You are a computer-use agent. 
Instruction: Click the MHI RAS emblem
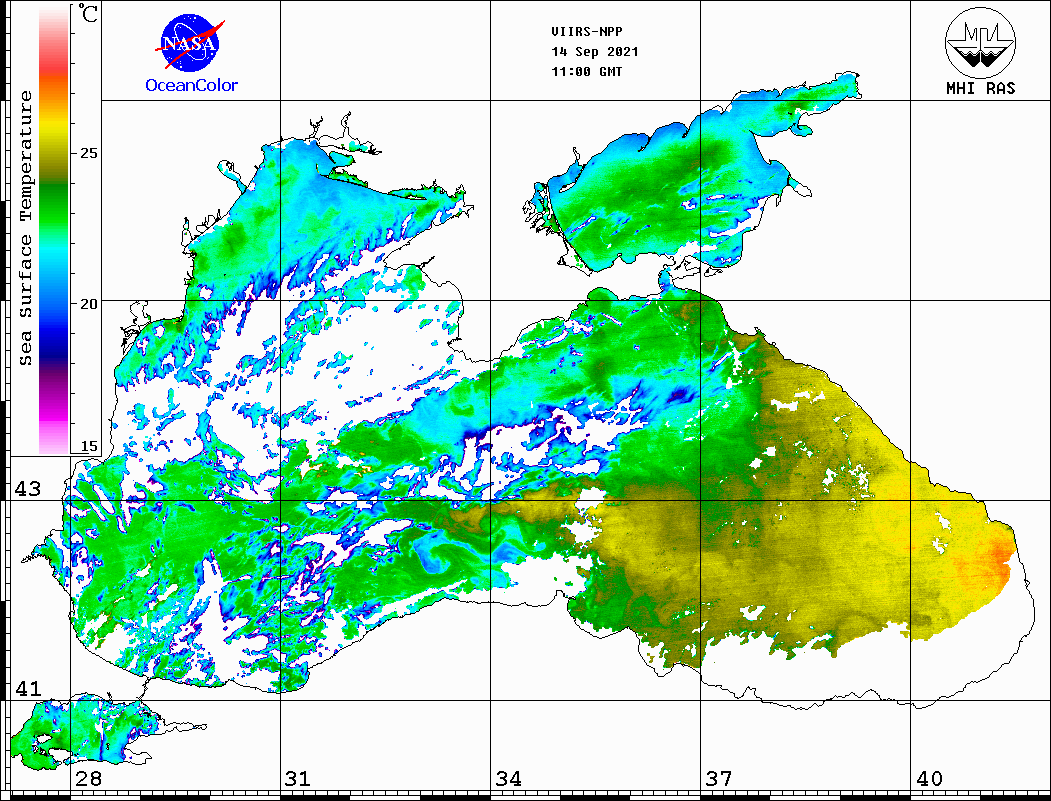[x=981, y=42]
